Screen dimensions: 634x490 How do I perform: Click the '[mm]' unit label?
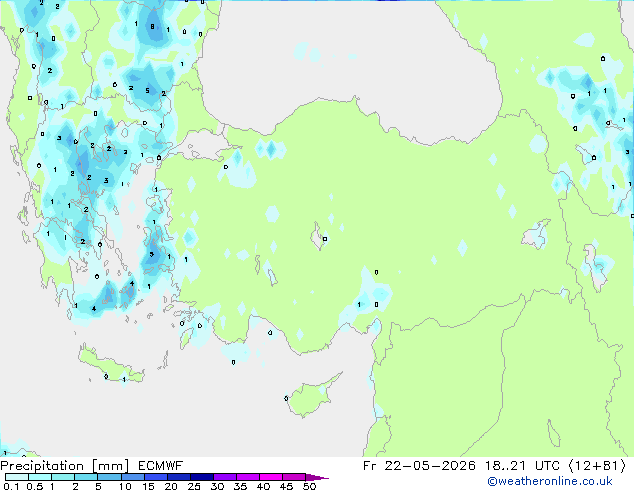tap(110, 466)
